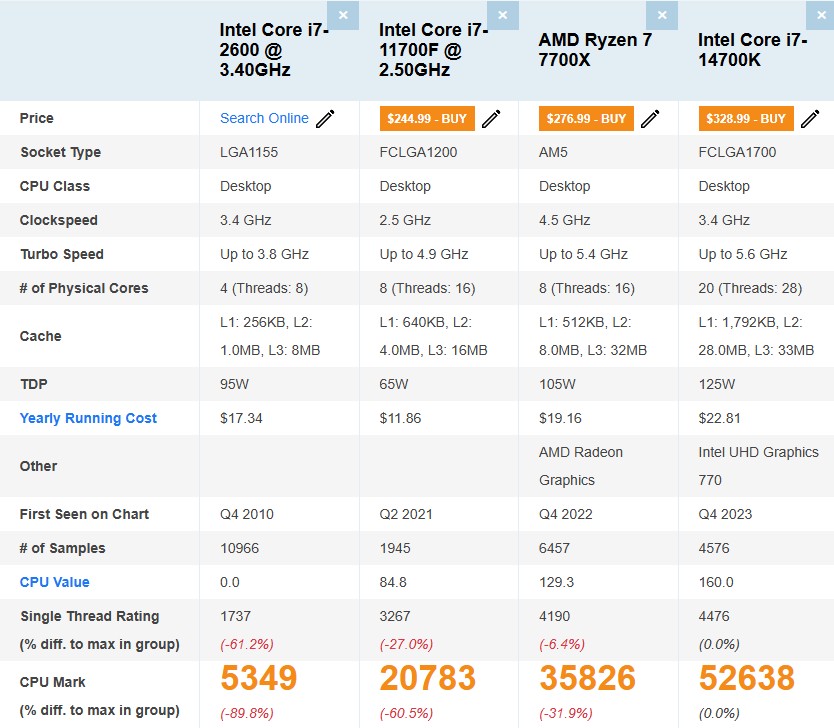Click socket value AM5
The height and width of the screenshot is (728, 834).
[x=553, y=152]
